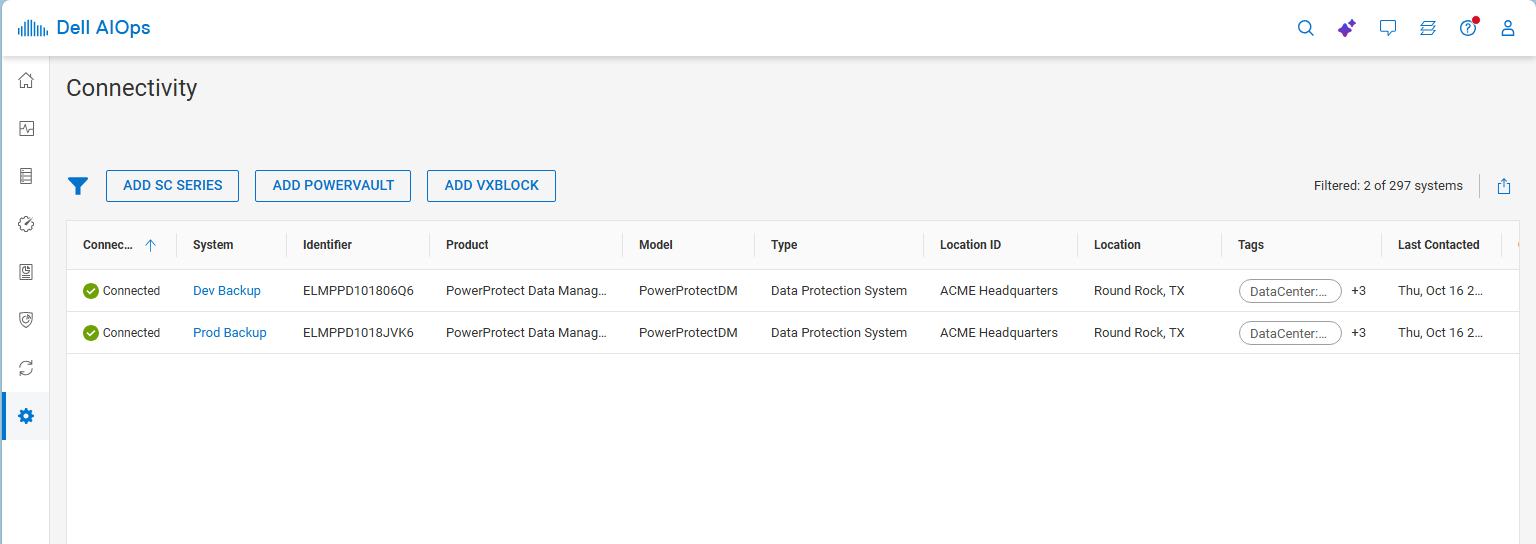1536x544 pixels.
Task: Open the health monitoring sidebar icon
Action: [x=26, y=128]
